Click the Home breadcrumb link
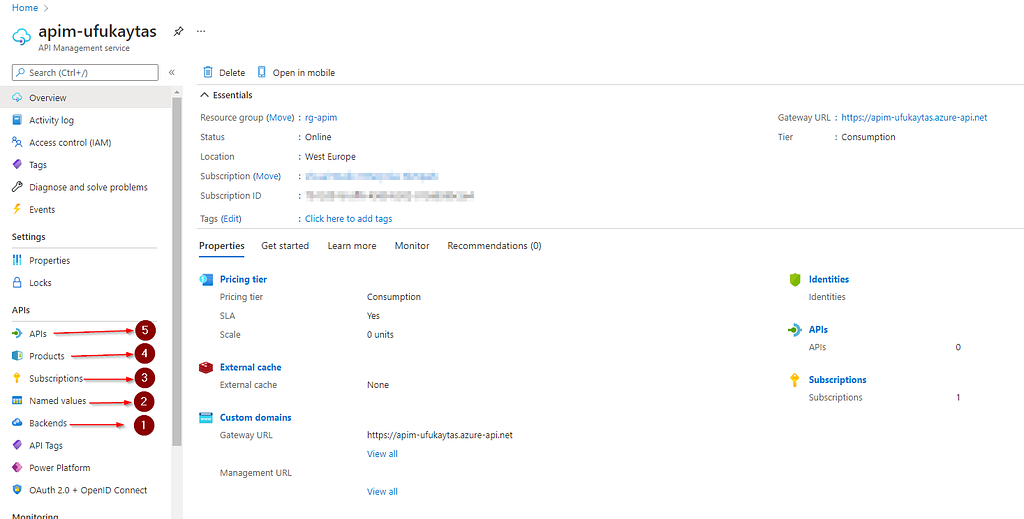1024x519 pixels. pyautogui.click(x=25, y=8)
